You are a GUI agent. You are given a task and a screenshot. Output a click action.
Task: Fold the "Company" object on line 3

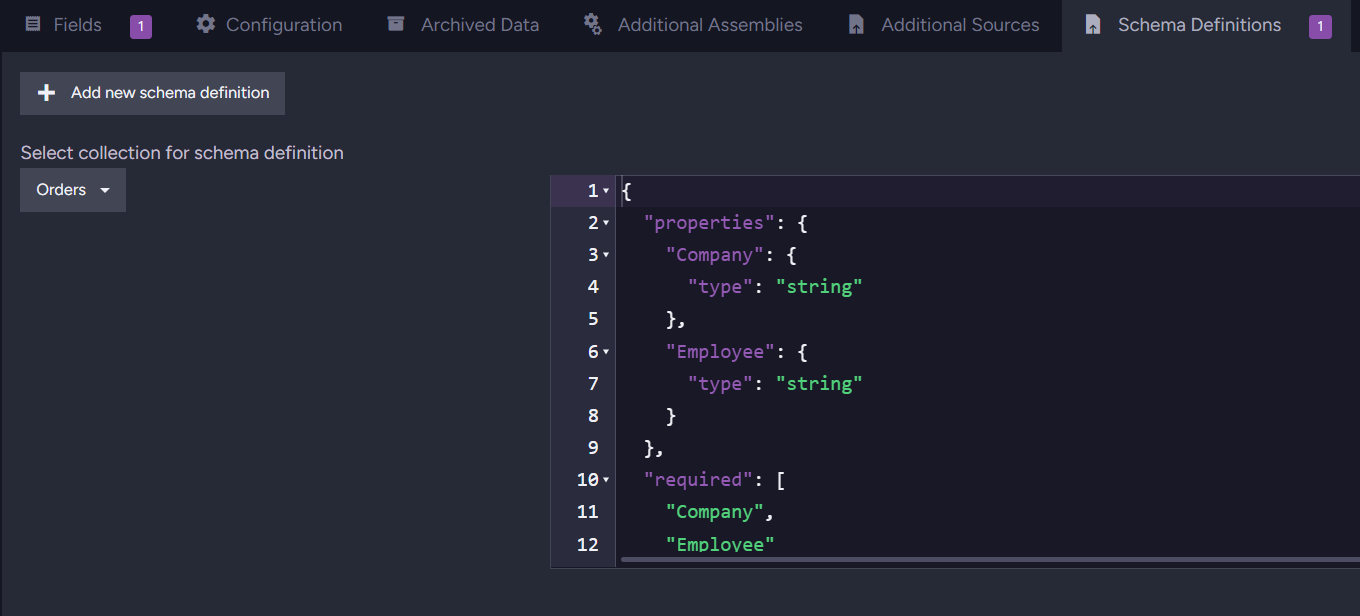click(x=606, y=255)
